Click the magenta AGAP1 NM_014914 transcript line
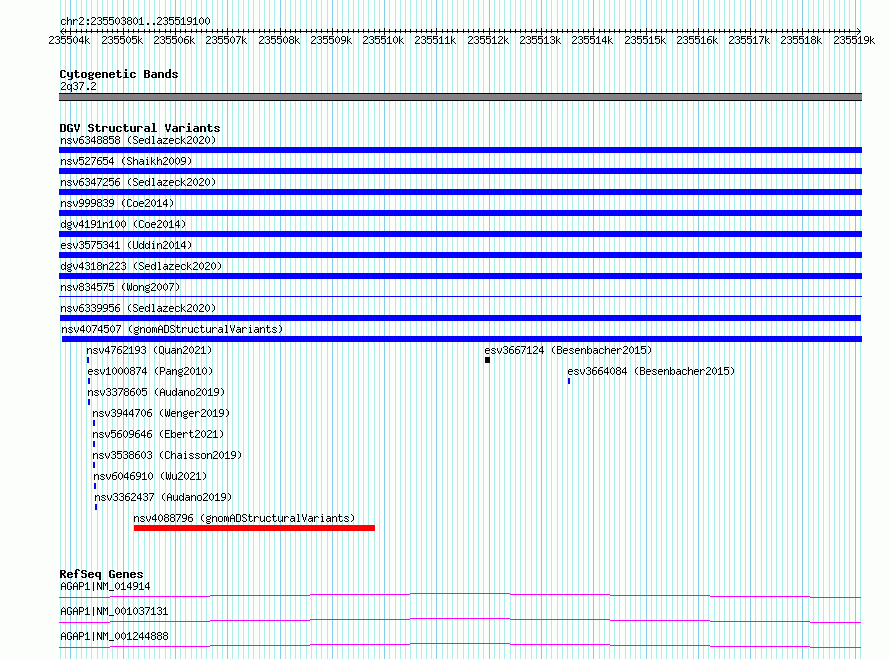The height and width of the screenshot is (659, 890). (x=460, y=595)
